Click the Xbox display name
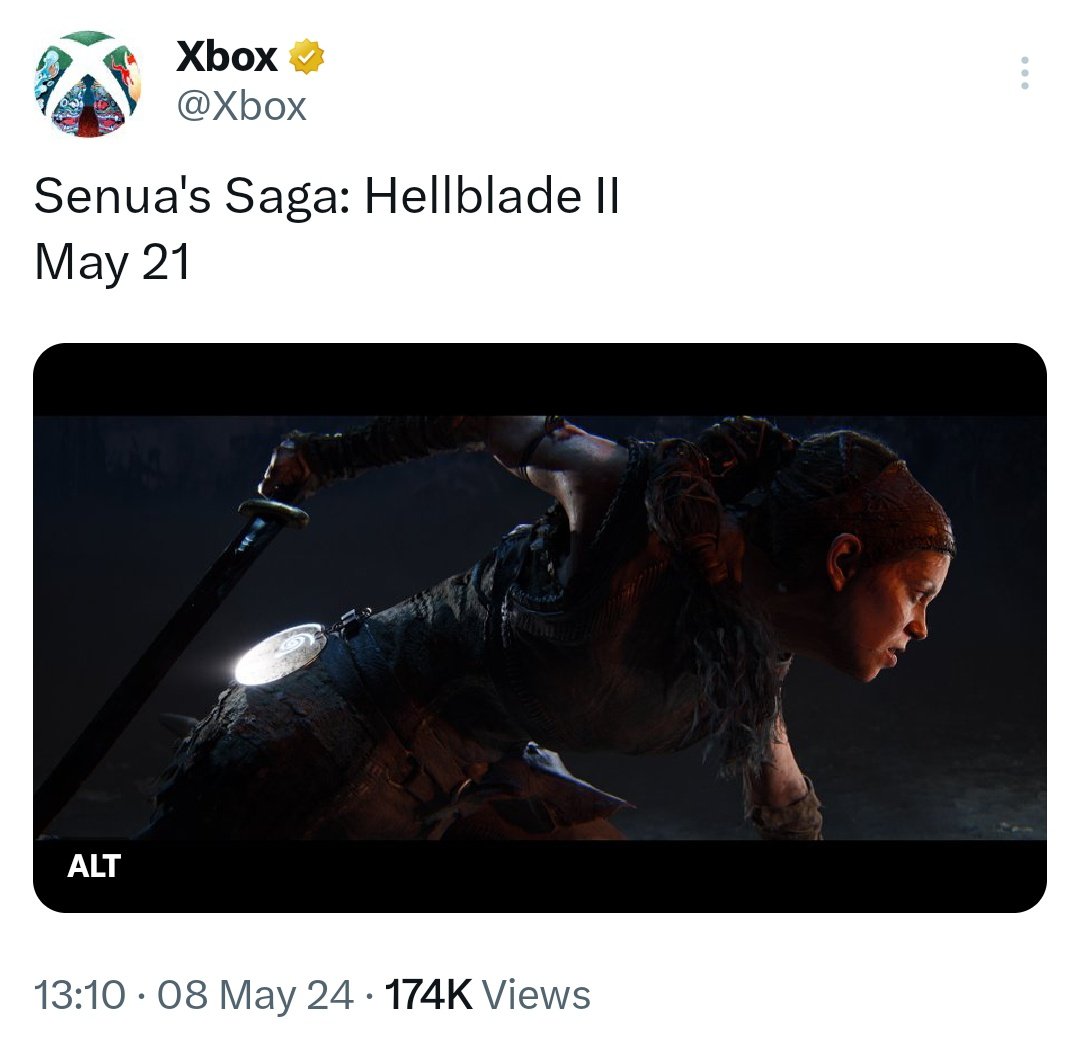 (x=226, y=58)
